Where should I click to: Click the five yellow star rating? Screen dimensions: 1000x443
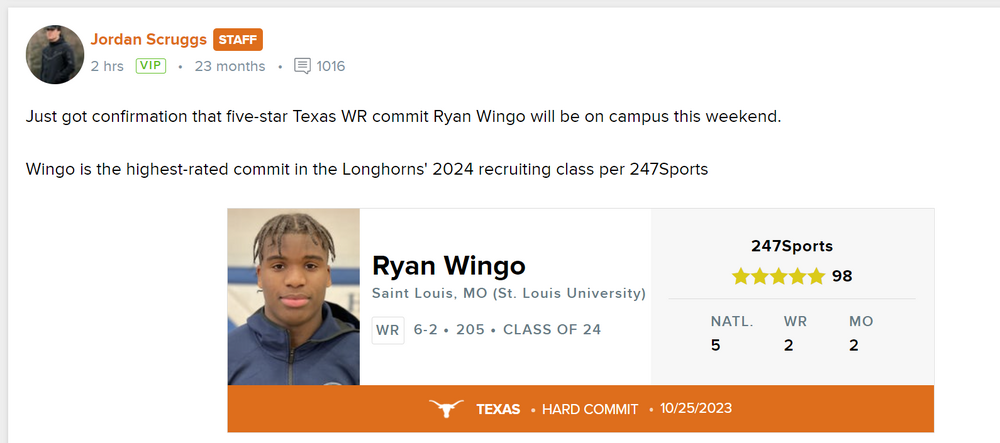(x=778, y=276)
